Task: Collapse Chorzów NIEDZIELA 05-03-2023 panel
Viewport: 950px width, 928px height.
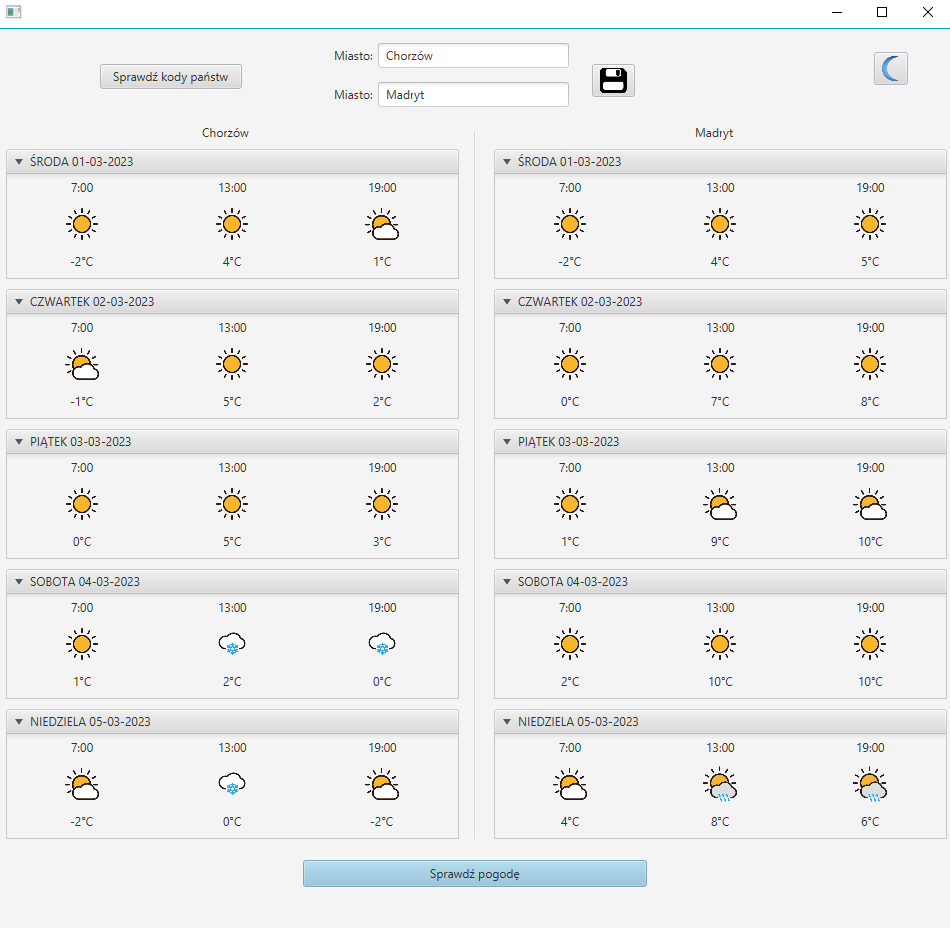Action: click(19, 721)
